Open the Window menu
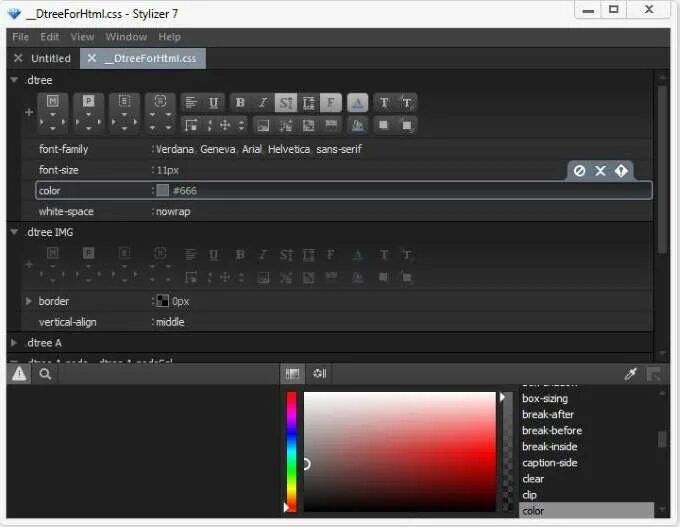The width and height of the screenshot is (680, 527). coord(126,37)
